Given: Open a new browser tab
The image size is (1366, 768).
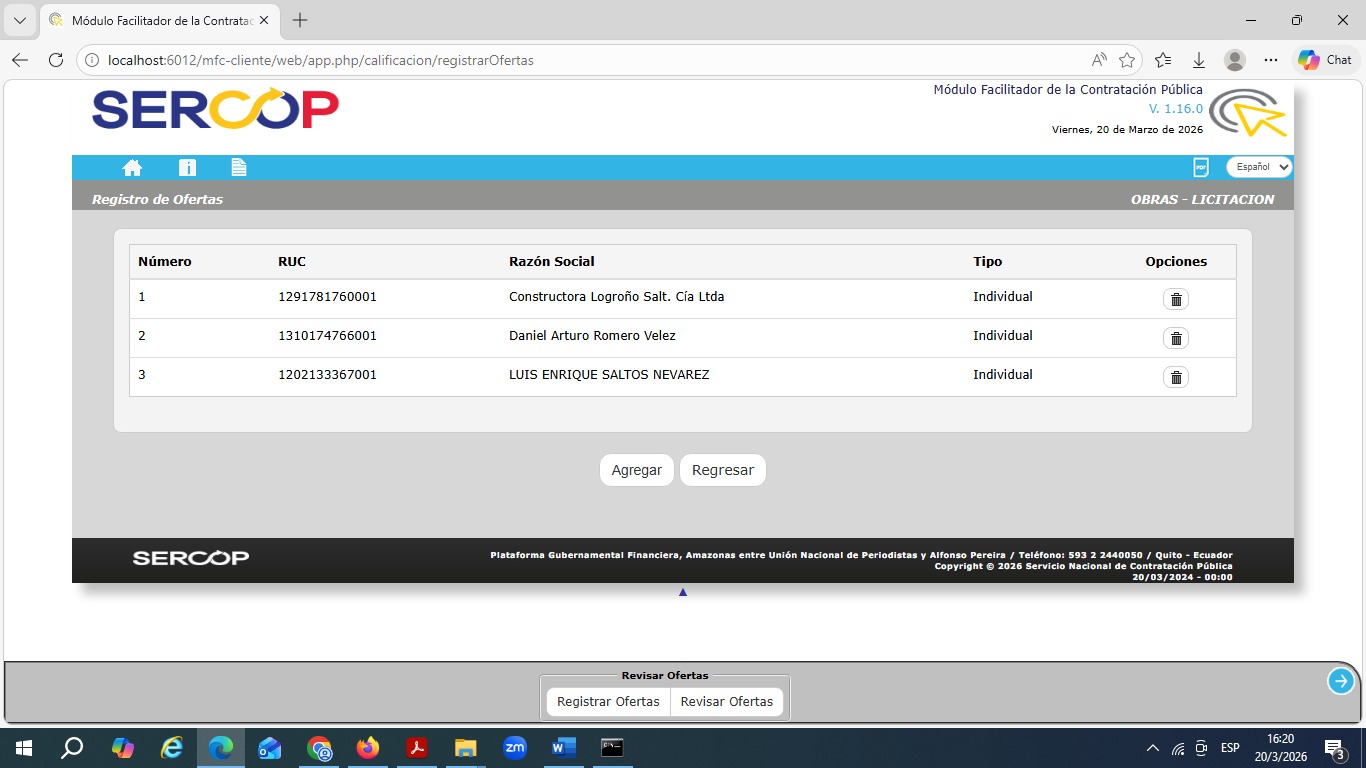Looking at the screenshot, I should pos(300,20).
